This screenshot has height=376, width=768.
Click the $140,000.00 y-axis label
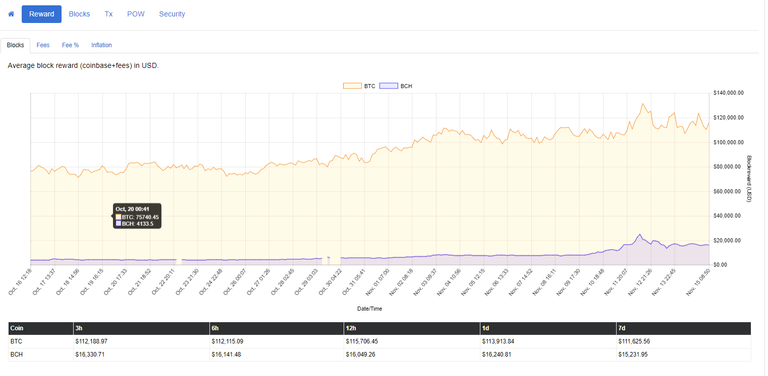pyautogui.click(x=728, y=93)
